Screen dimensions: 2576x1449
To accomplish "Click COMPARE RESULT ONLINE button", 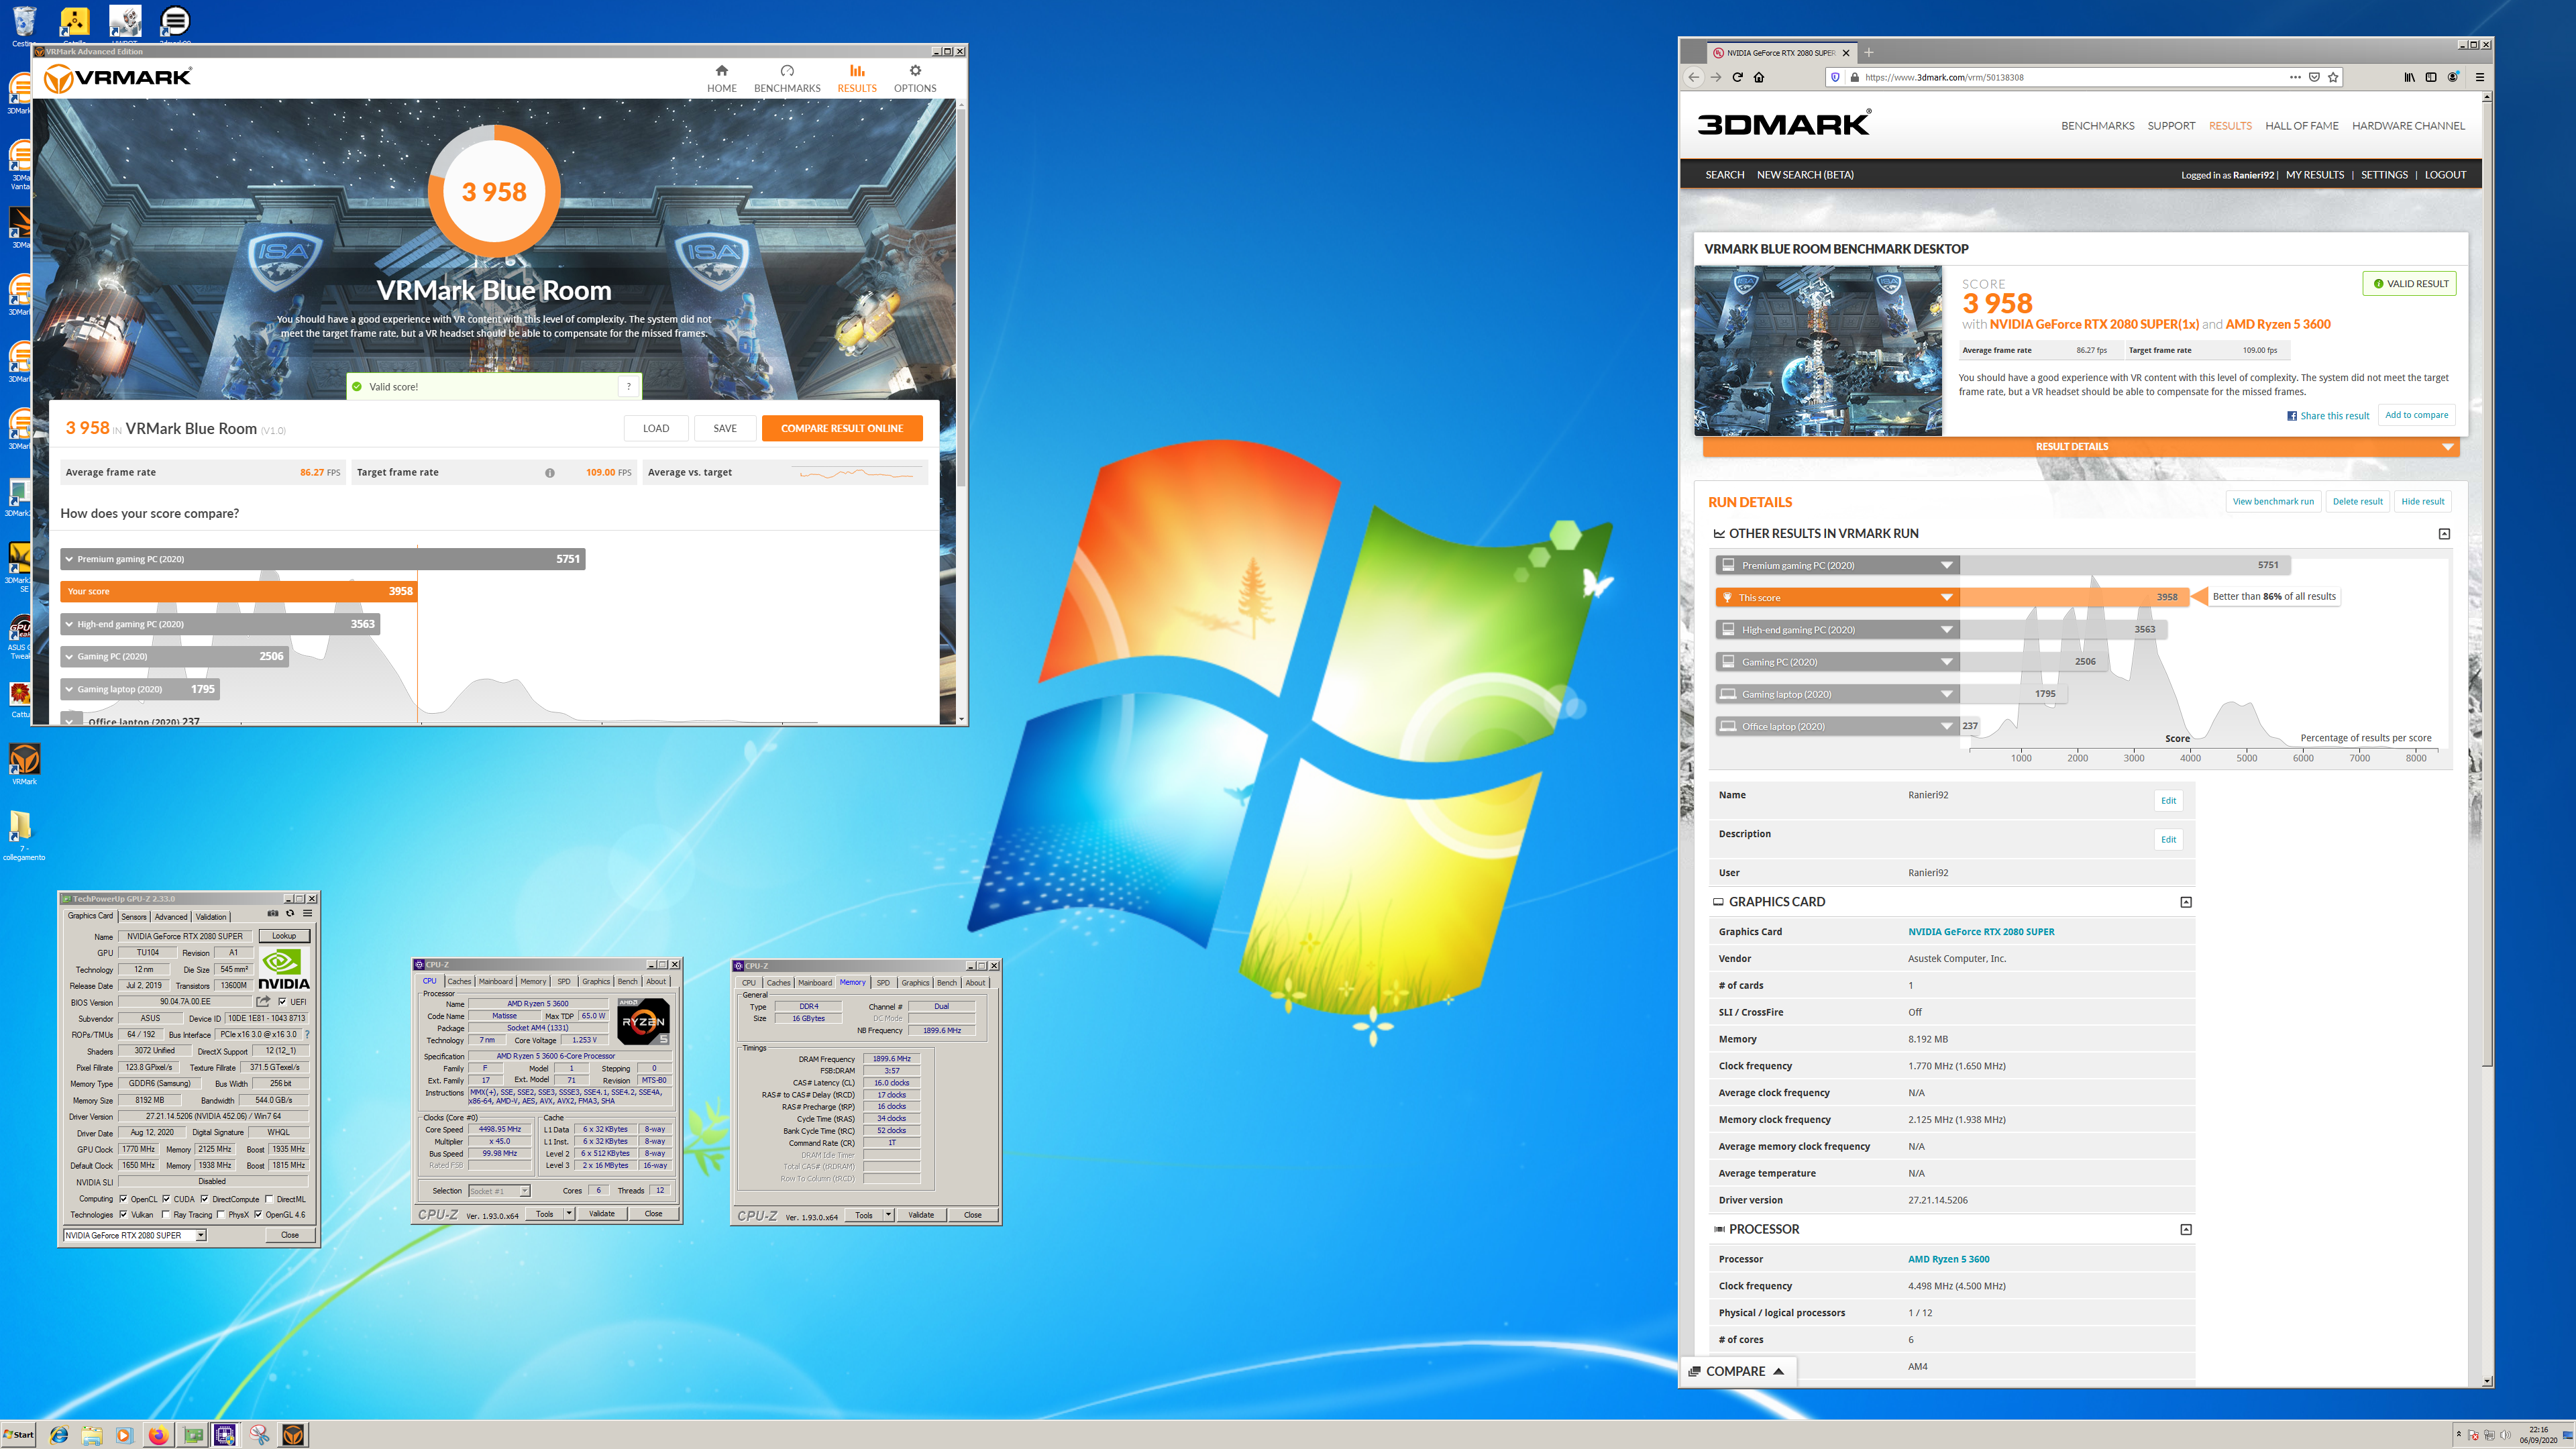I will point(842,428).
